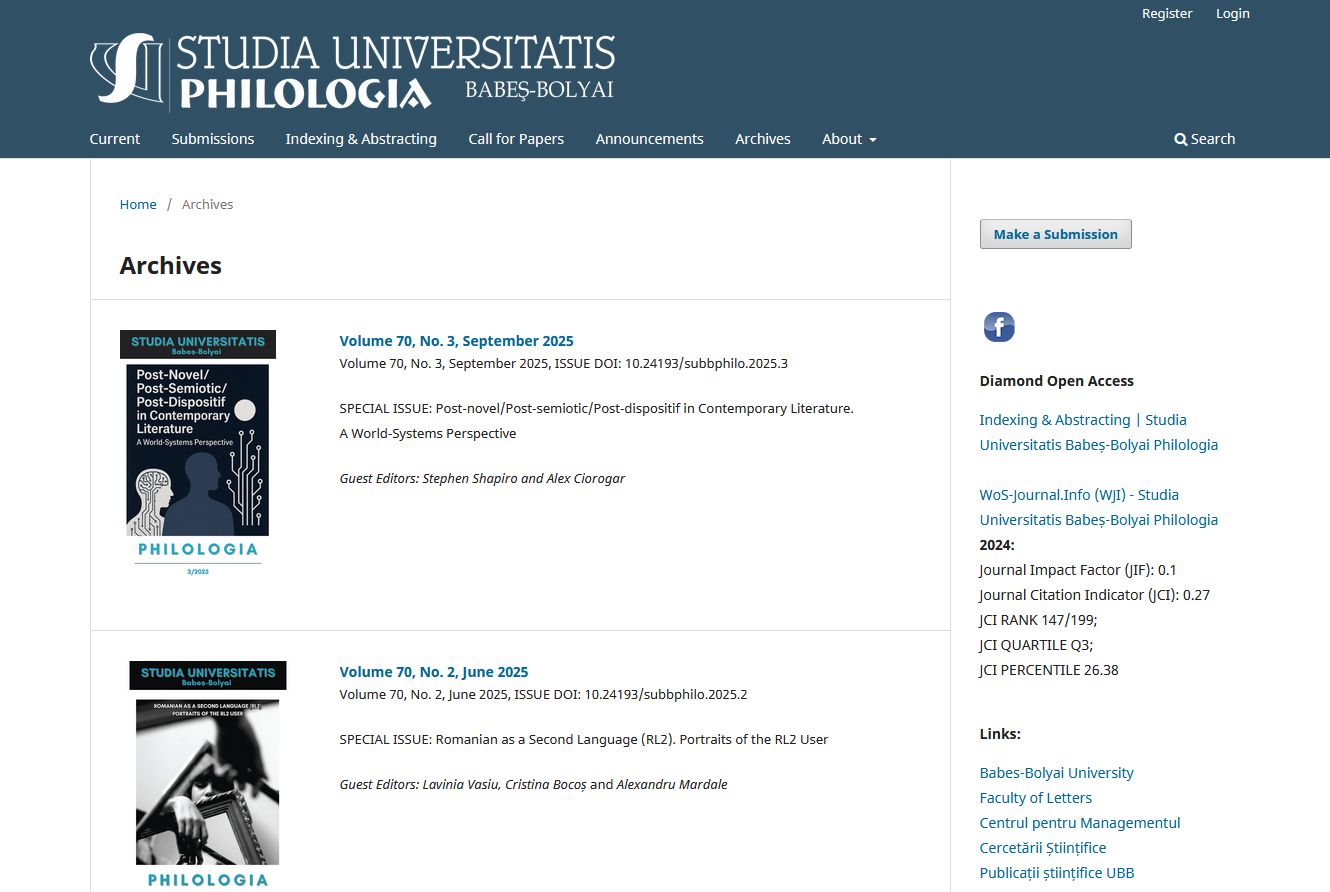Open the Post-Novel issue cover thumbnail
Image resolution: width=1330 pixels, height=892 pixels.
[198, 454]
